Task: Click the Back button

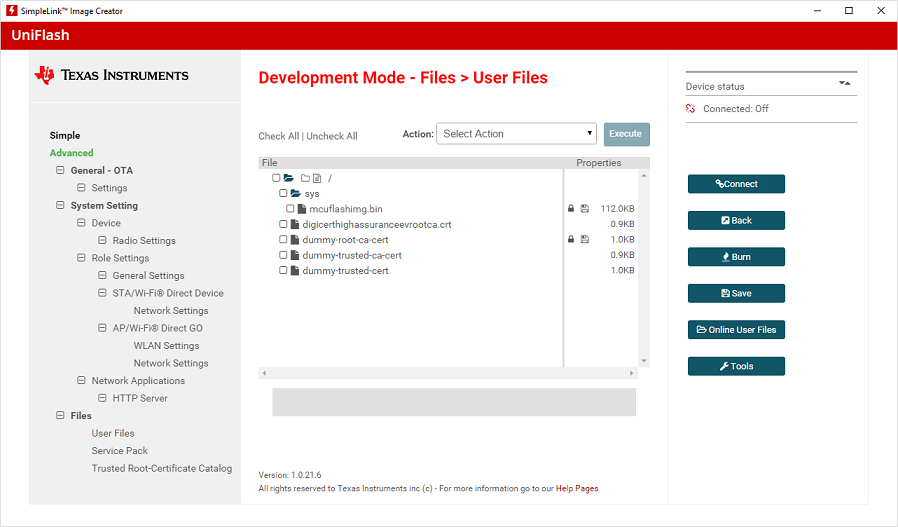Action: point(736,221)
